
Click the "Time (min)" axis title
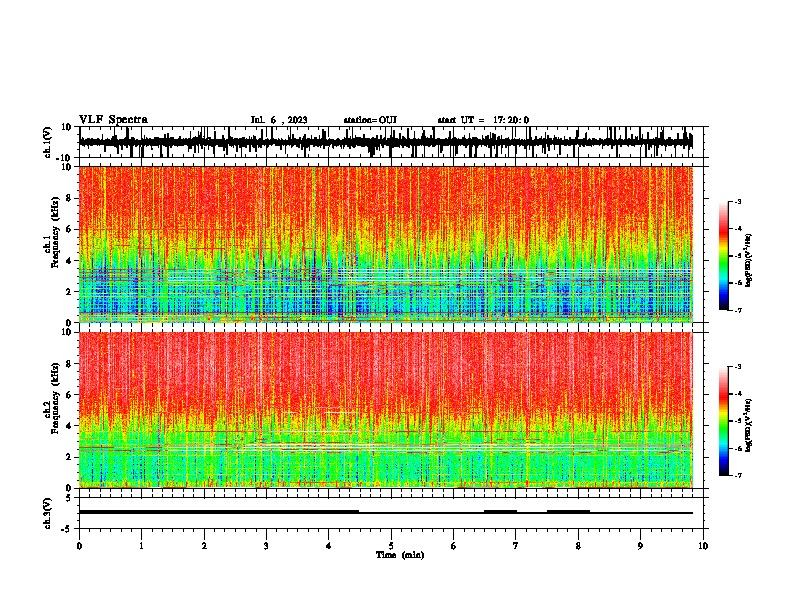(400, 555)
